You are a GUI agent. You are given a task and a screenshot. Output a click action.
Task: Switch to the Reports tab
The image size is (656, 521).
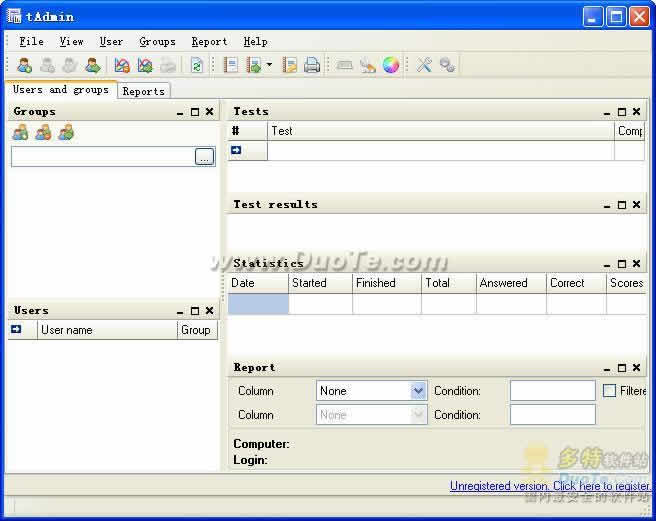pyautogui.click(x=144, y=91)
